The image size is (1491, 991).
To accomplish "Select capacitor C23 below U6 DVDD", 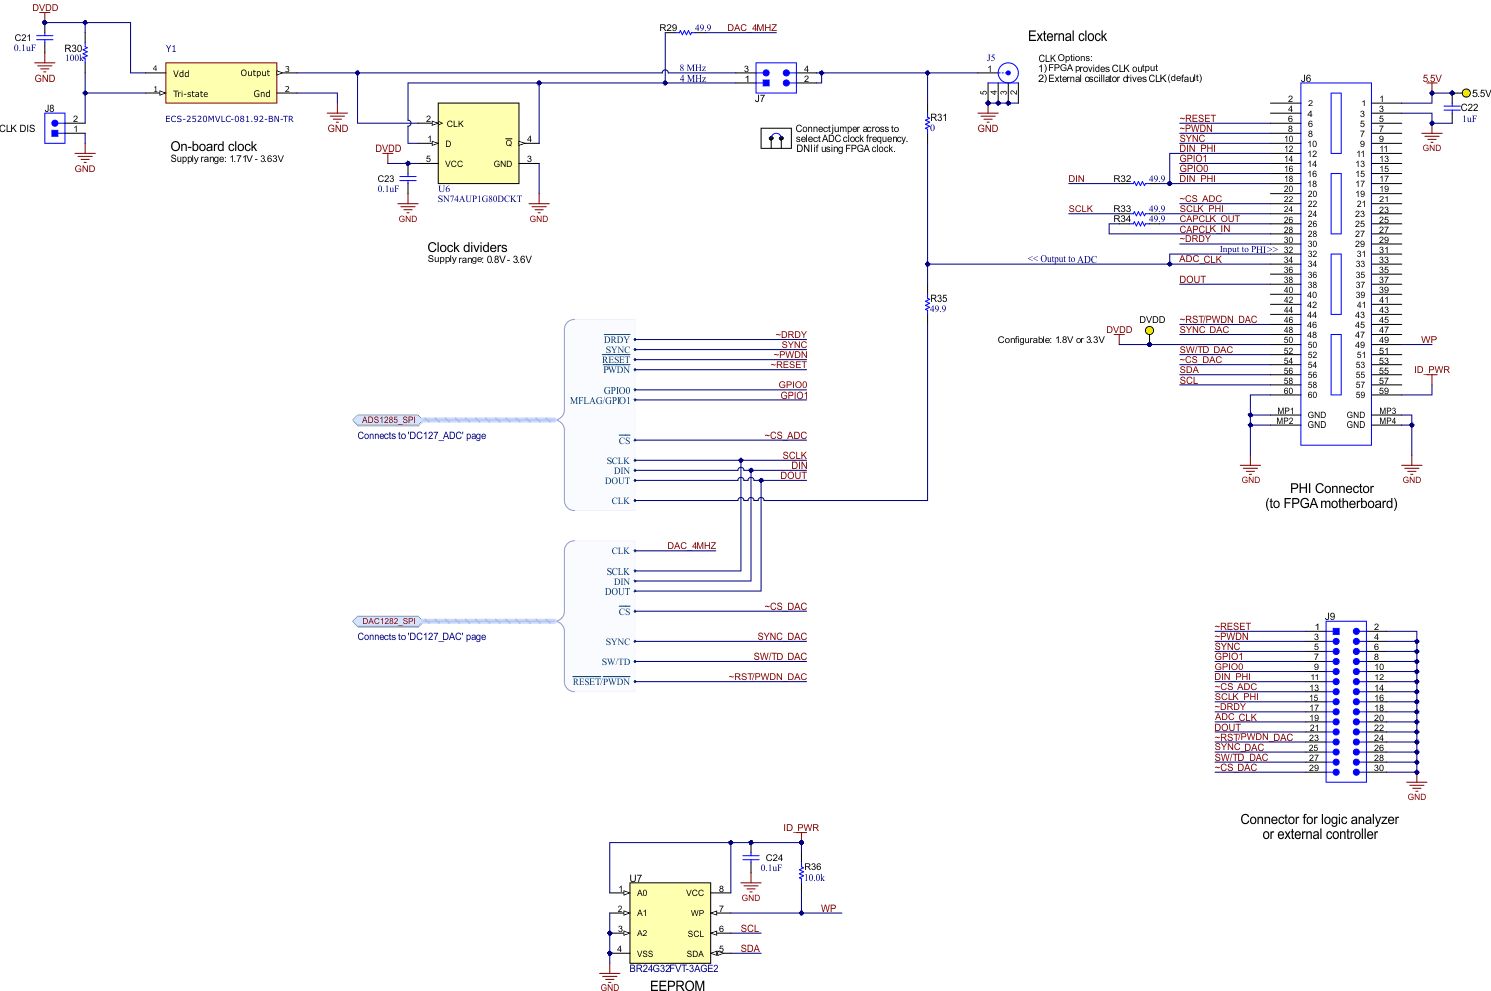I will tap(408, 179).
